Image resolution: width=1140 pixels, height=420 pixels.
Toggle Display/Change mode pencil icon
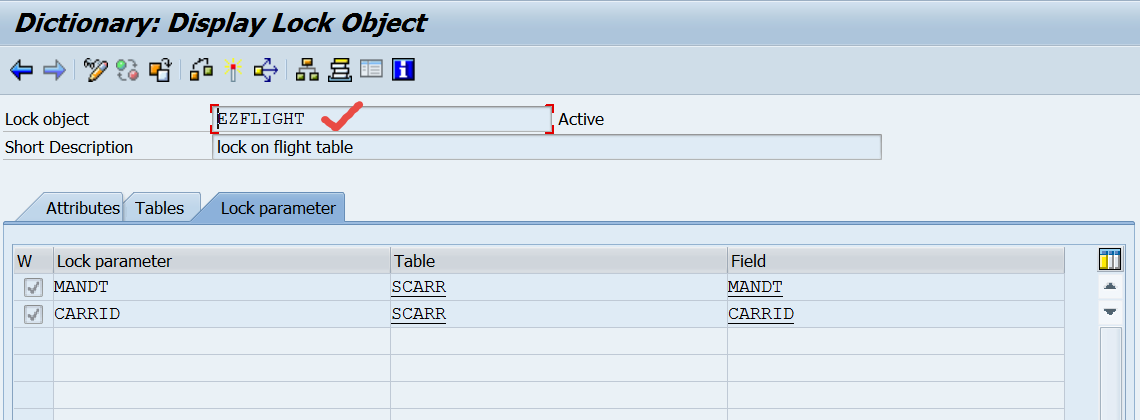tap(96, 70)
